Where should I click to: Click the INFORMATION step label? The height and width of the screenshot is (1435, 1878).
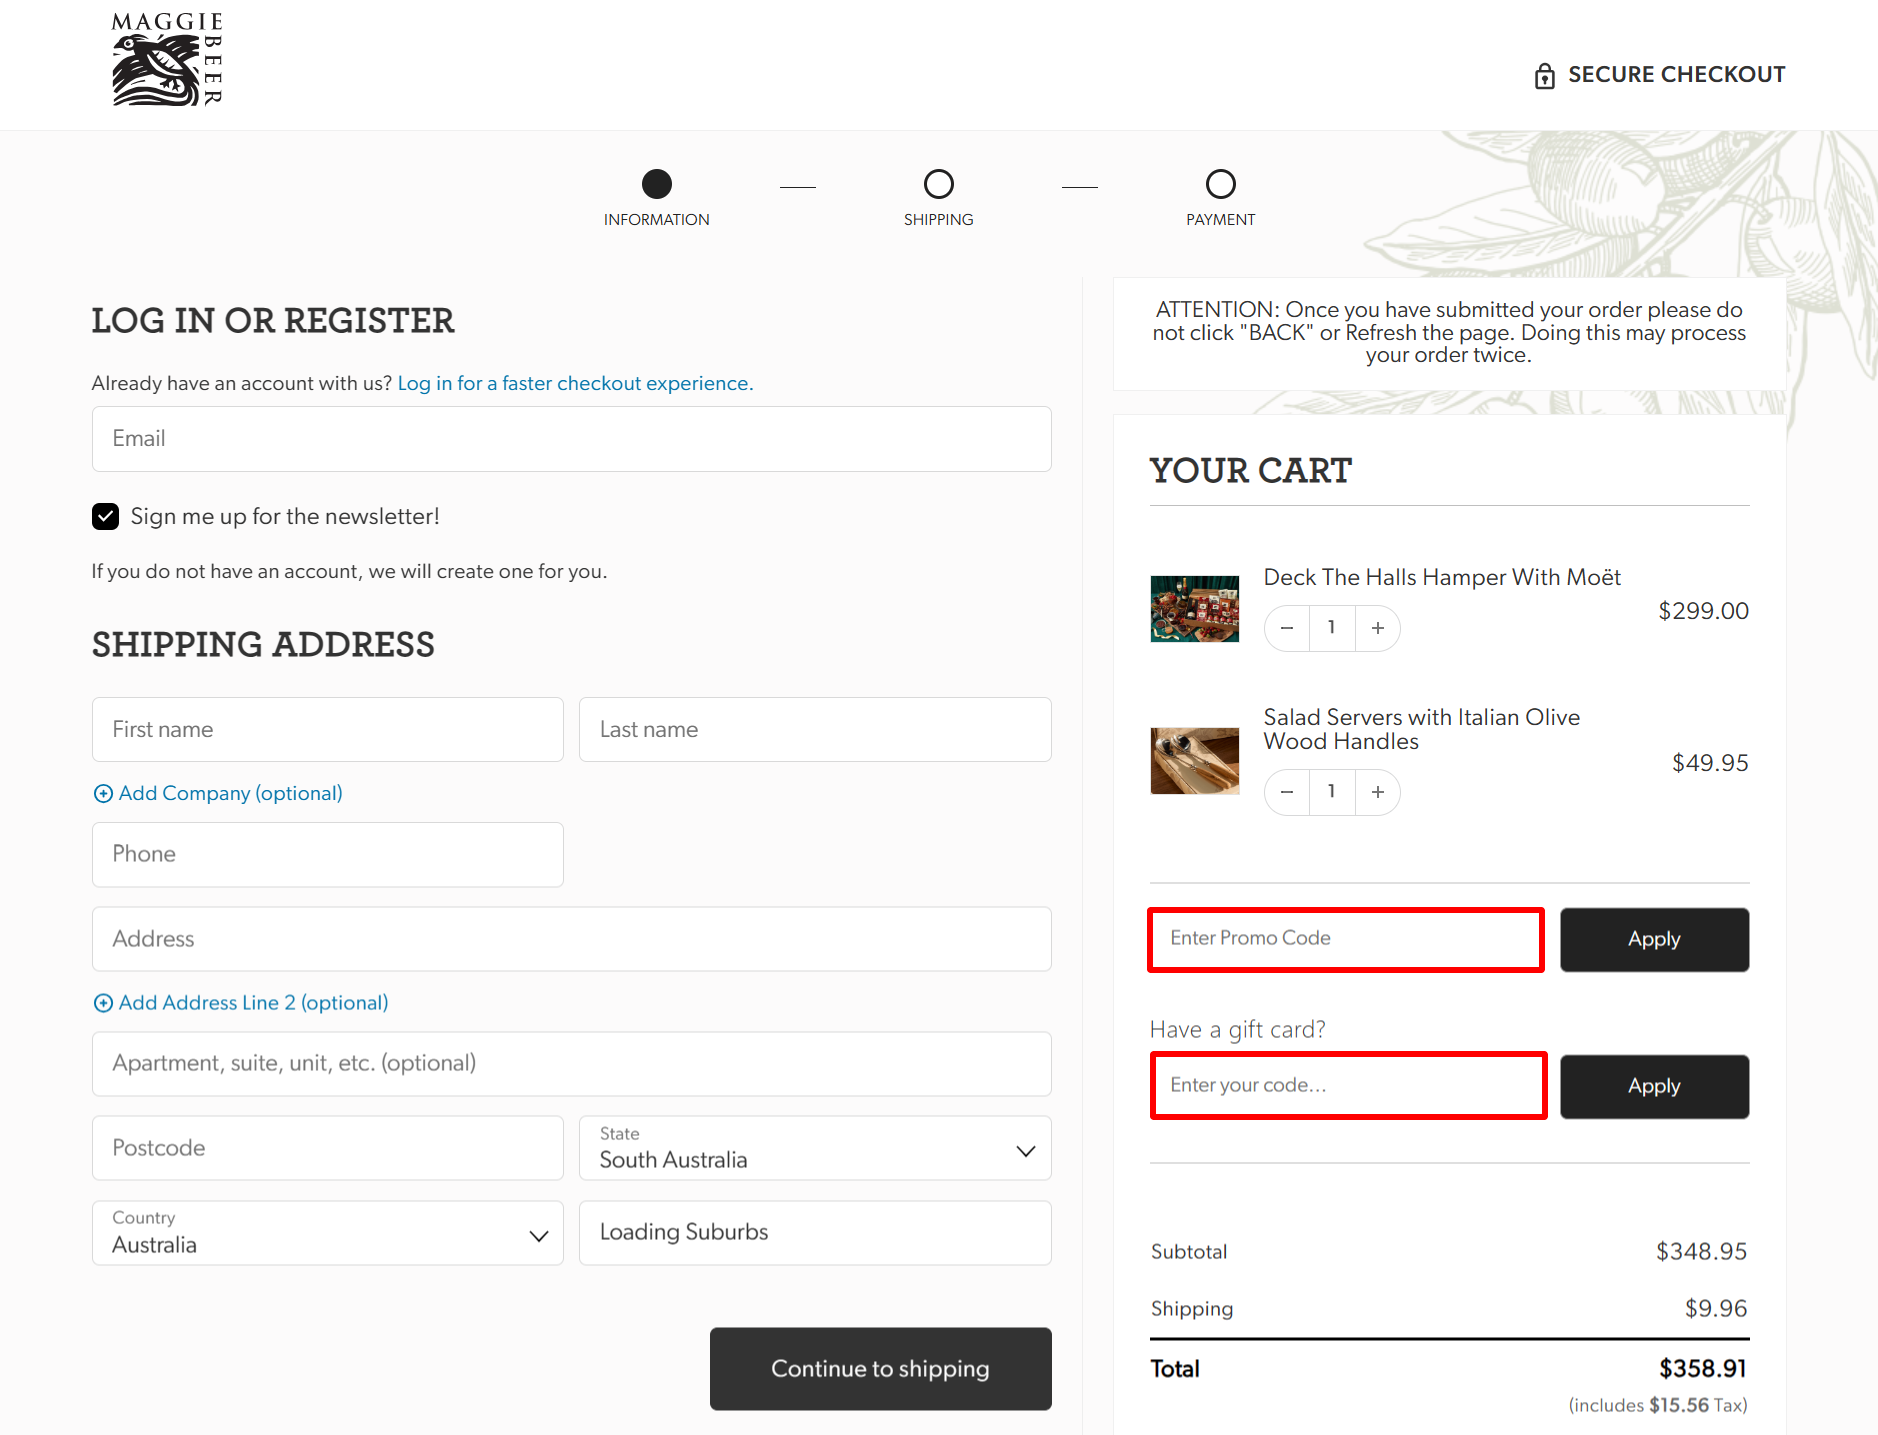[x=656, y=219]
